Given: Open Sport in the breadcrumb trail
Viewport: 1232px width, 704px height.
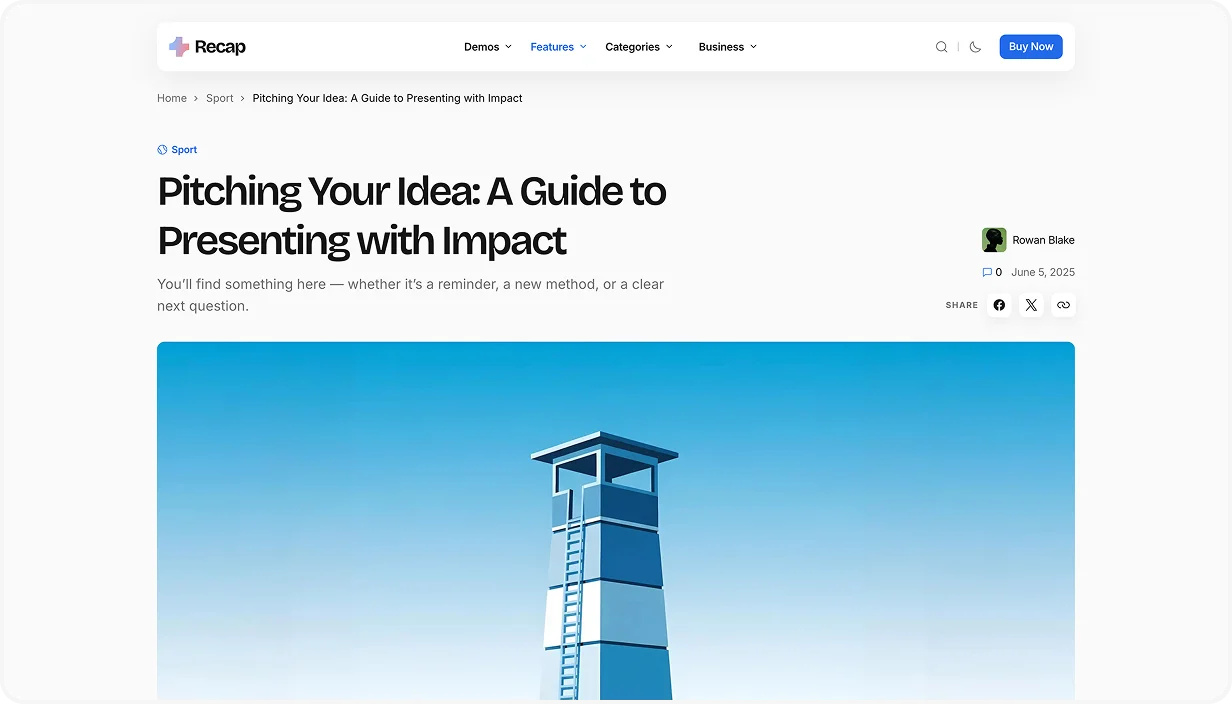Looking at the screenshot, I should pyautogui.click(x=219, y=98).
